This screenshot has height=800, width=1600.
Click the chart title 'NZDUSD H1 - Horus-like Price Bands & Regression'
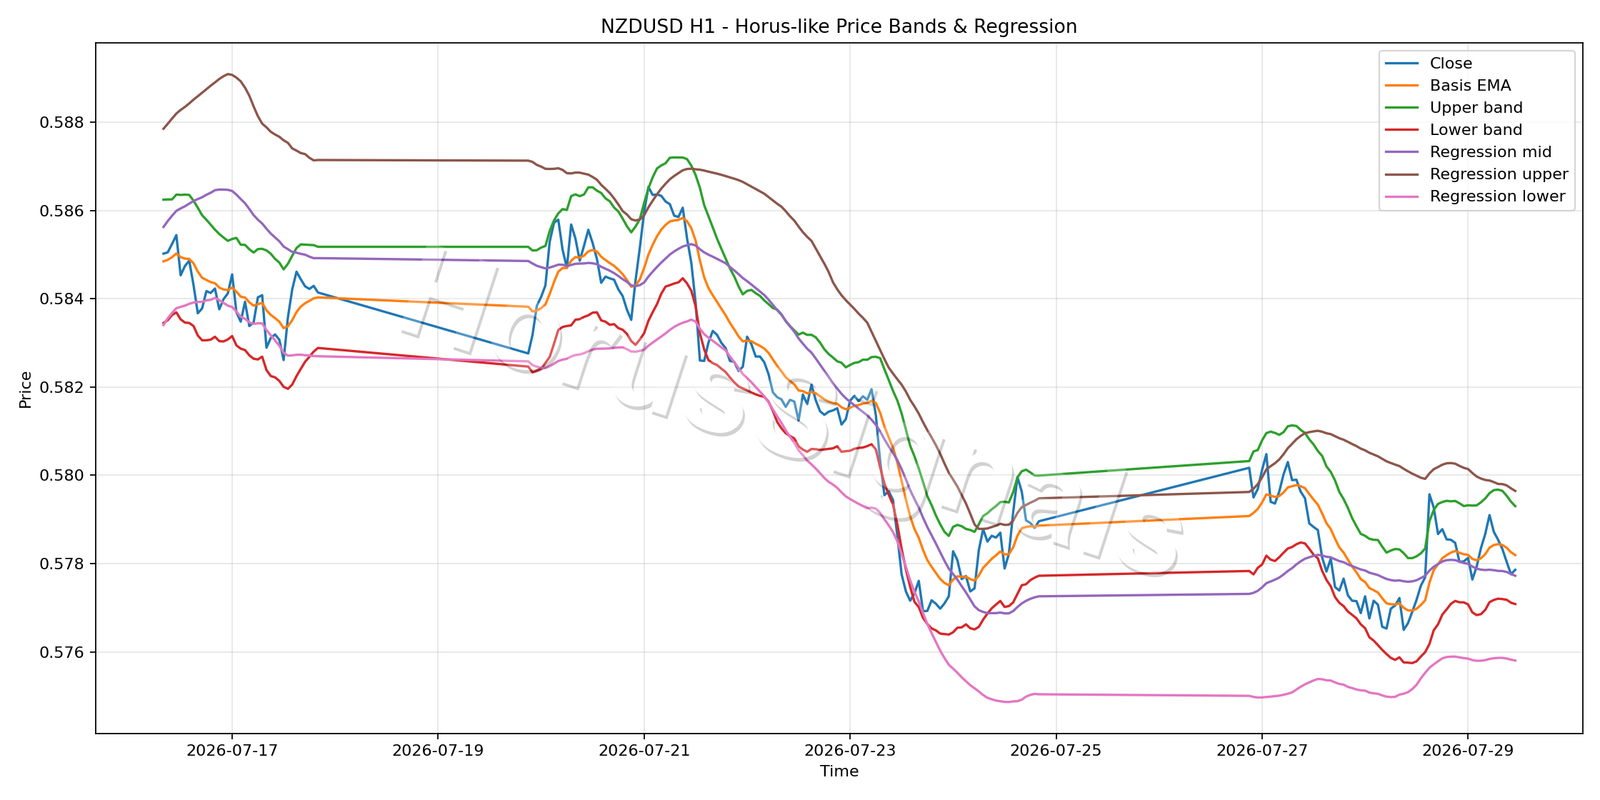tap(839, 27)
